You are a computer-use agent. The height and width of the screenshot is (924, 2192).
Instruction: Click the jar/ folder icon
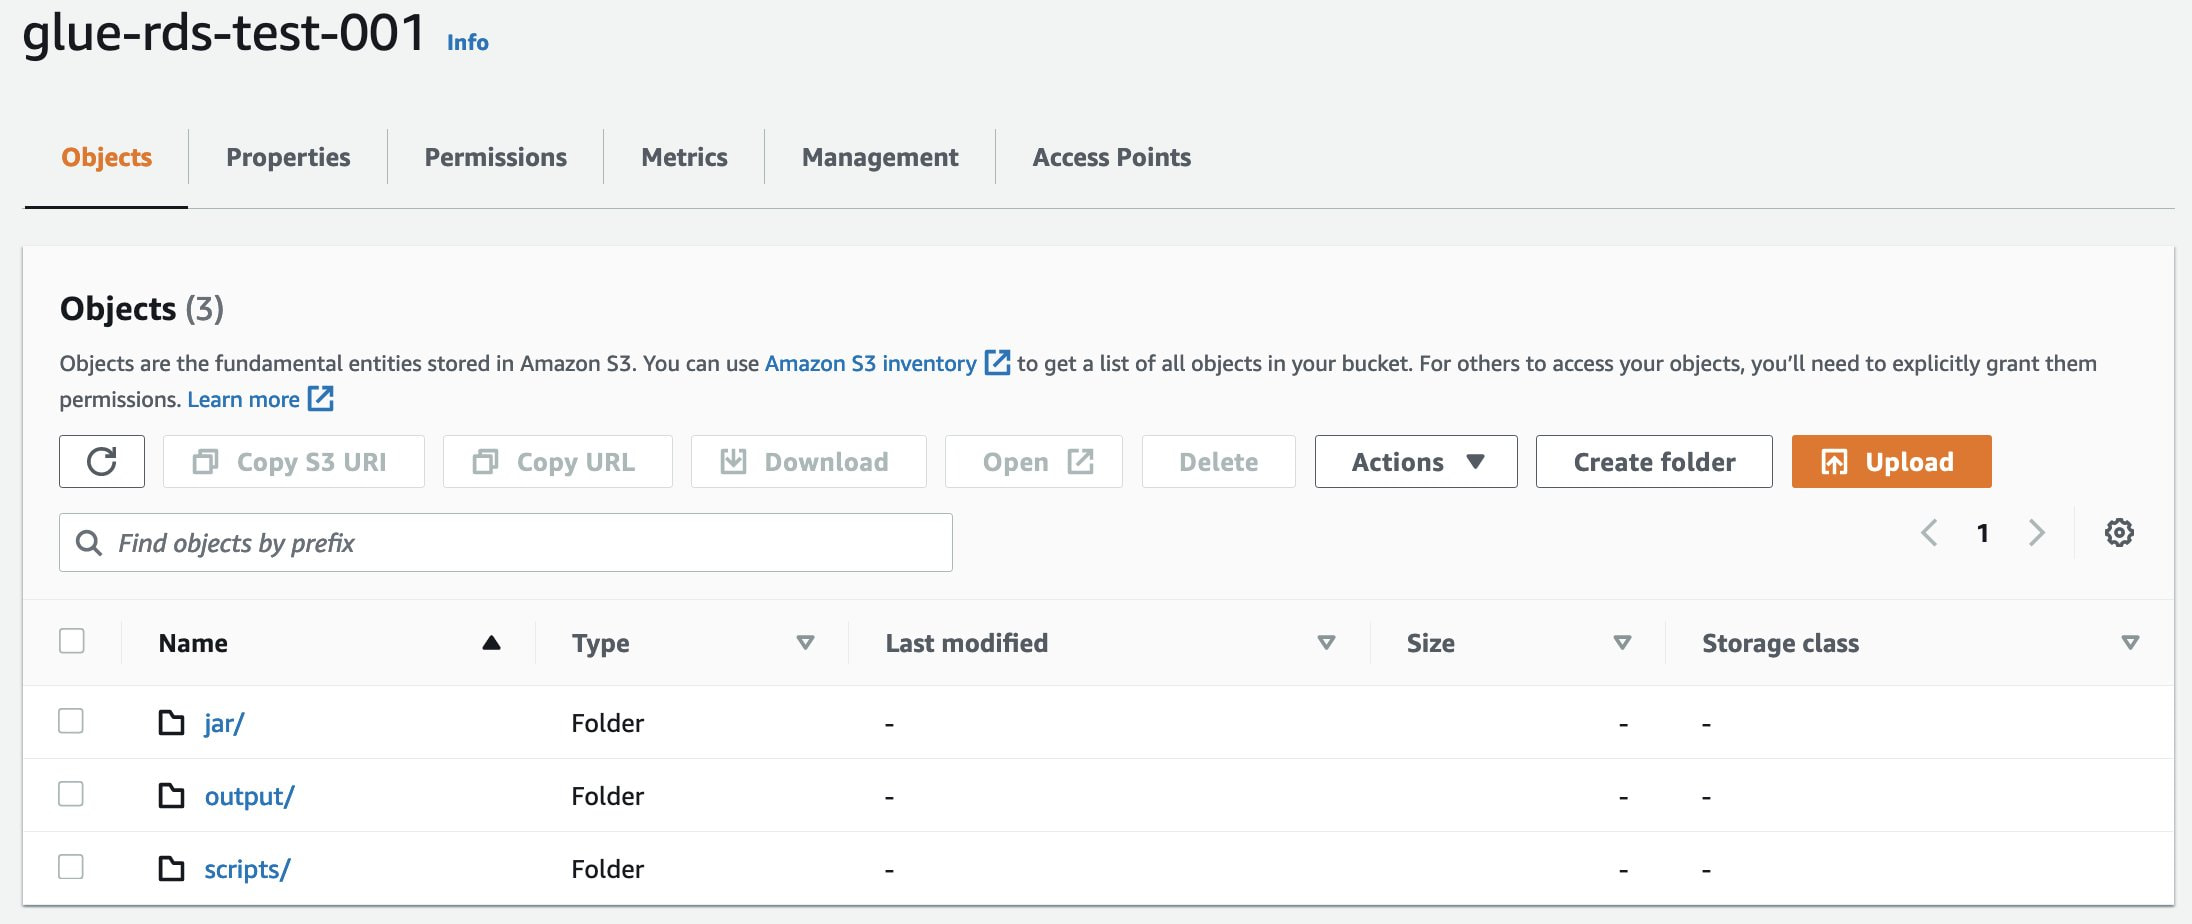point(172,722)
